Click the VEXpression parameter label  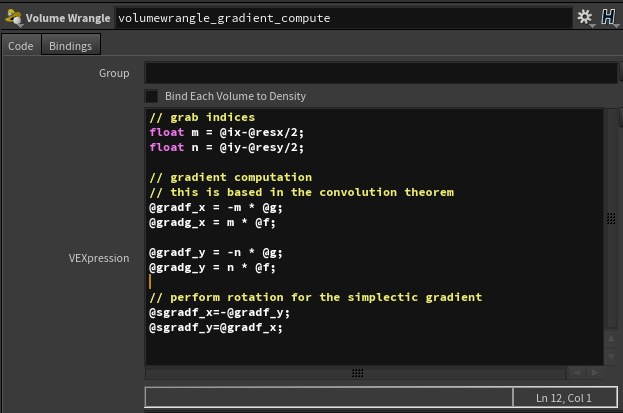(x=98, y=258)
